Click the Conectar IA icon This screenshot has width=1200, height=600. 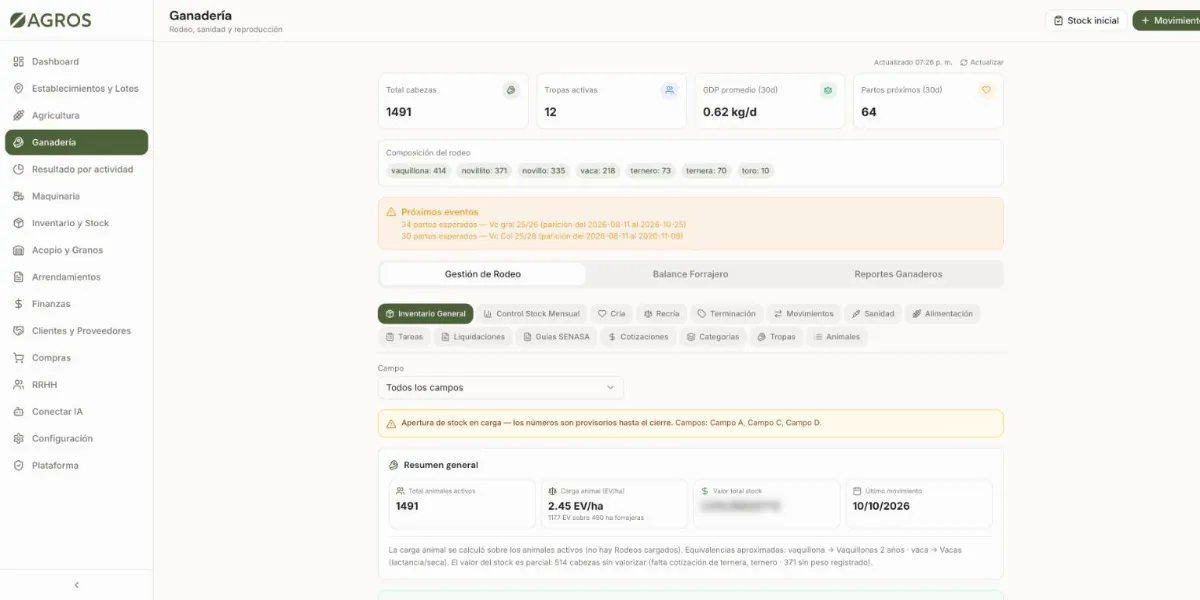point(18,412)
